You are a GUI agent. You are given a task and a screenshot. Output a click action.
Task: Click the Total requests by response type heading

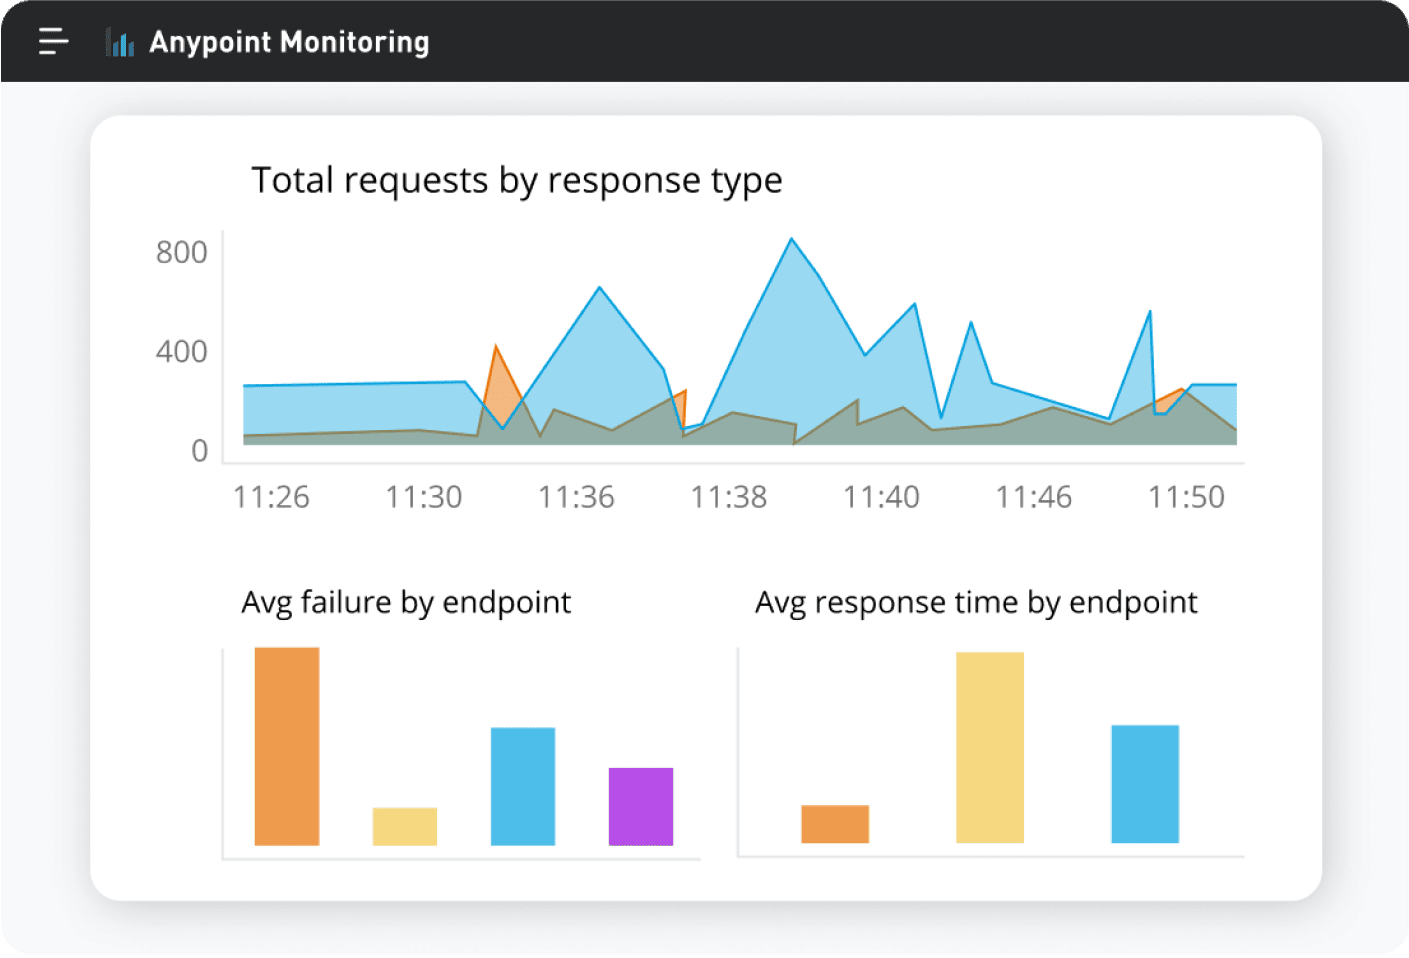[x=518, y=180]
